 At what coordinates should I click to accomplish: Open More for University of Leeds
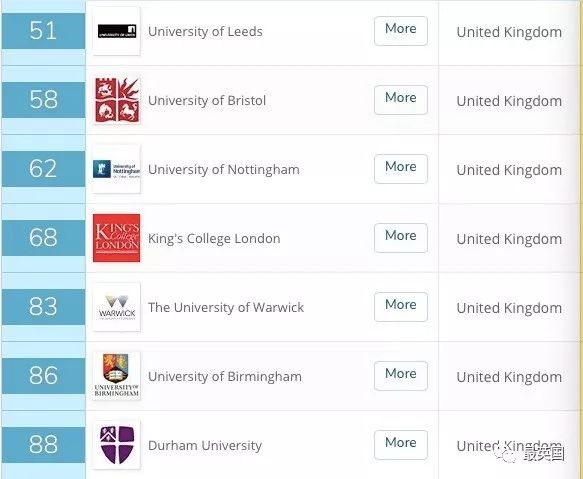pos(401,31)
